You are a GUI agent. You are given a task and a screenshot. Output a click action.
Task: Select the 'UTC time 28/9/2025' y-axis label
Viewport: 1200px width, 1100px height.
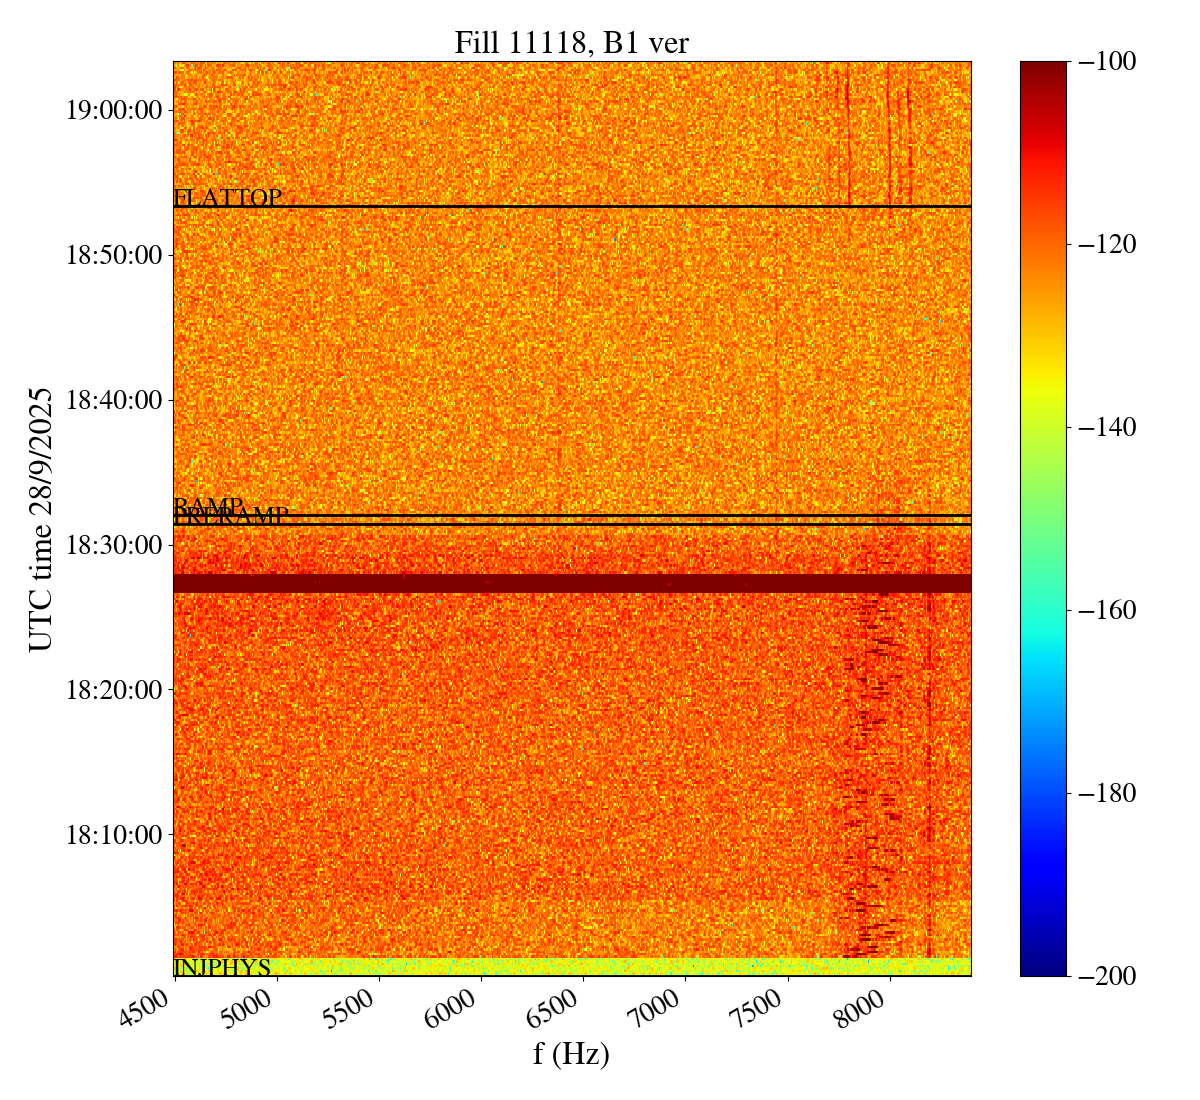[41, 518]
